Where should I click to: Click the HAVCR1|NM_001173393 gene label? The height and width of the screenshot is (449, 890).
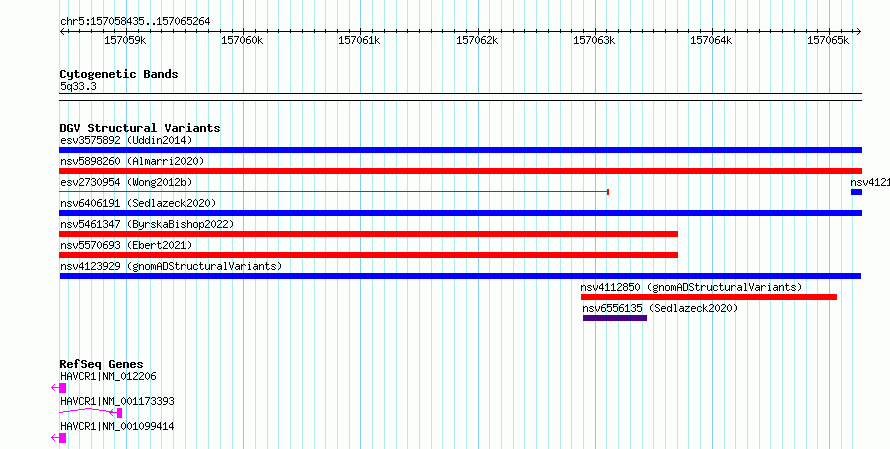click(117, 401)
